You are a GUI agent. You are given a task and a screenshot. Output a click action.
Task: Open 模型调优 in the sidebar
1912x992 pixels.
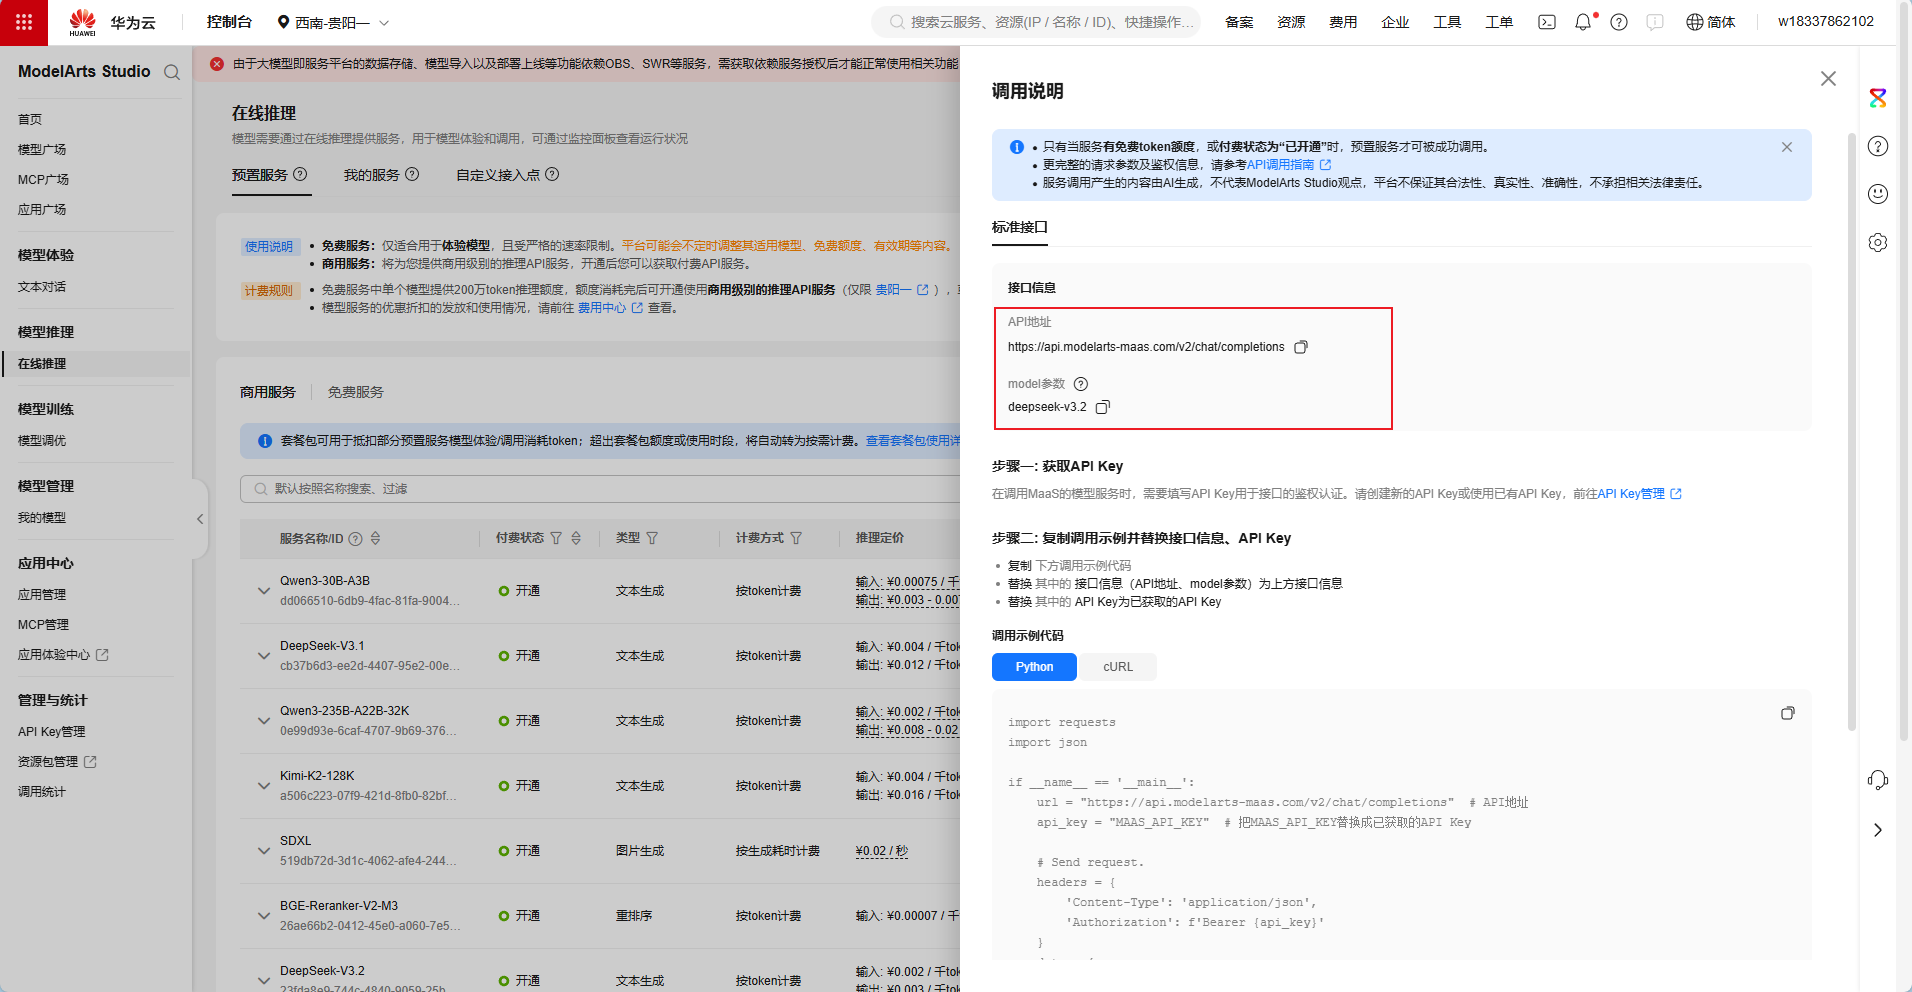point(42,441)
